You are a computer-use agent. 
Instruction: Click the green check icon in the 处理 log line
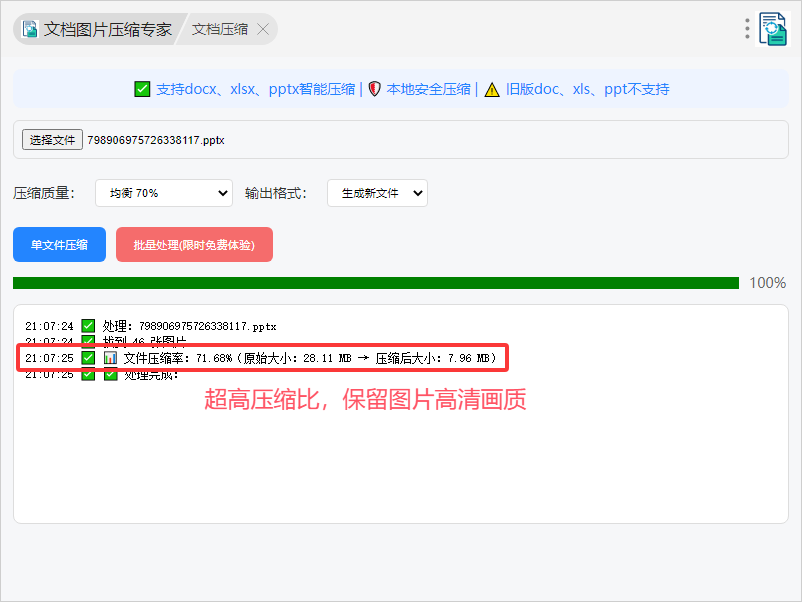click(88, 326)
